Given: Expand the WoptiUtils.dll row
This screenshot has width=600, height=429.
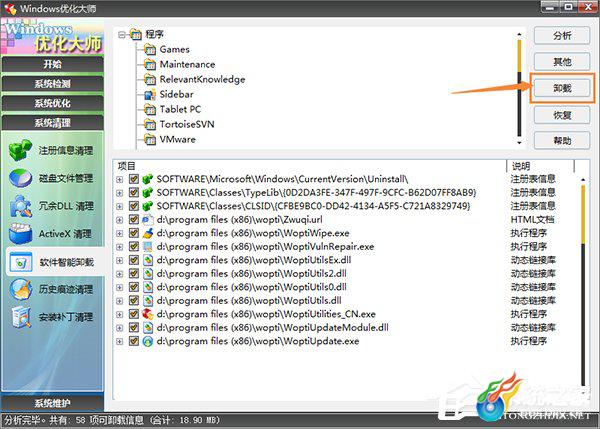Looking at the screenshot, I should (120, 301).
